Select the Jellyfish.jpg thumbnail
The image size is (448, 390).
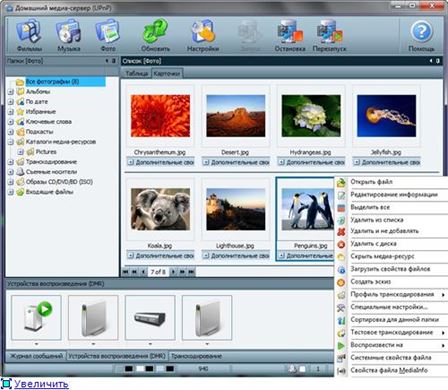[x=386, y=116]
